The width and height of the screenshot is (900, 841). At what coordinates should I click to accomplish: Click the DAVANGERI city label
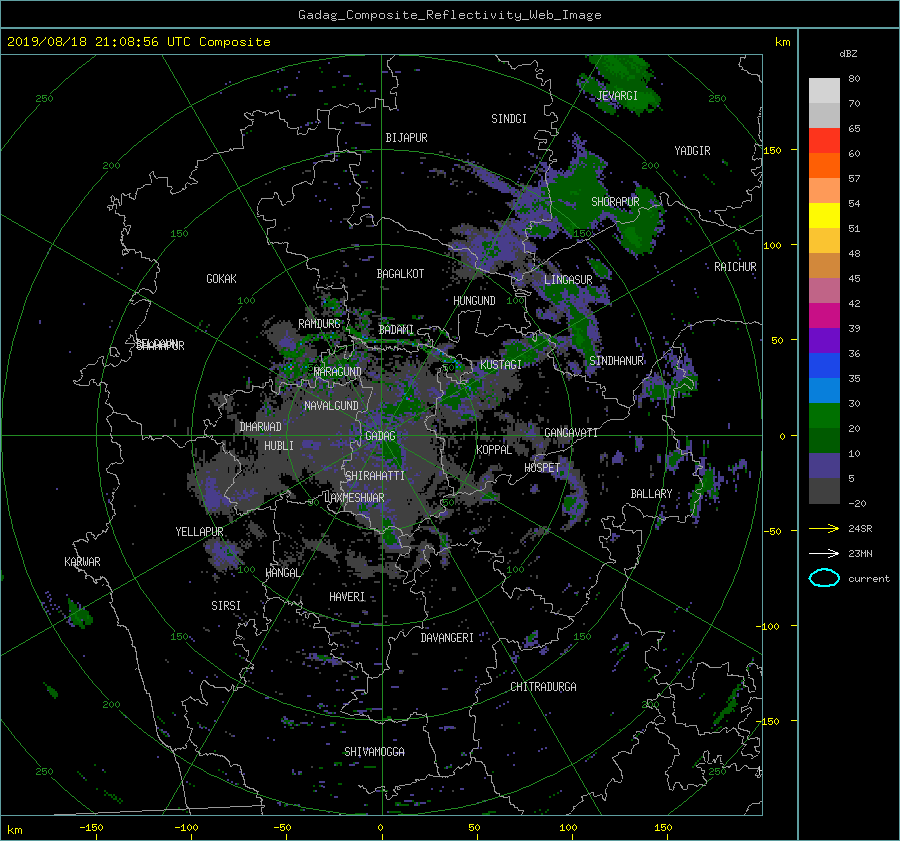pyautogui.click(x=447, y=638)
